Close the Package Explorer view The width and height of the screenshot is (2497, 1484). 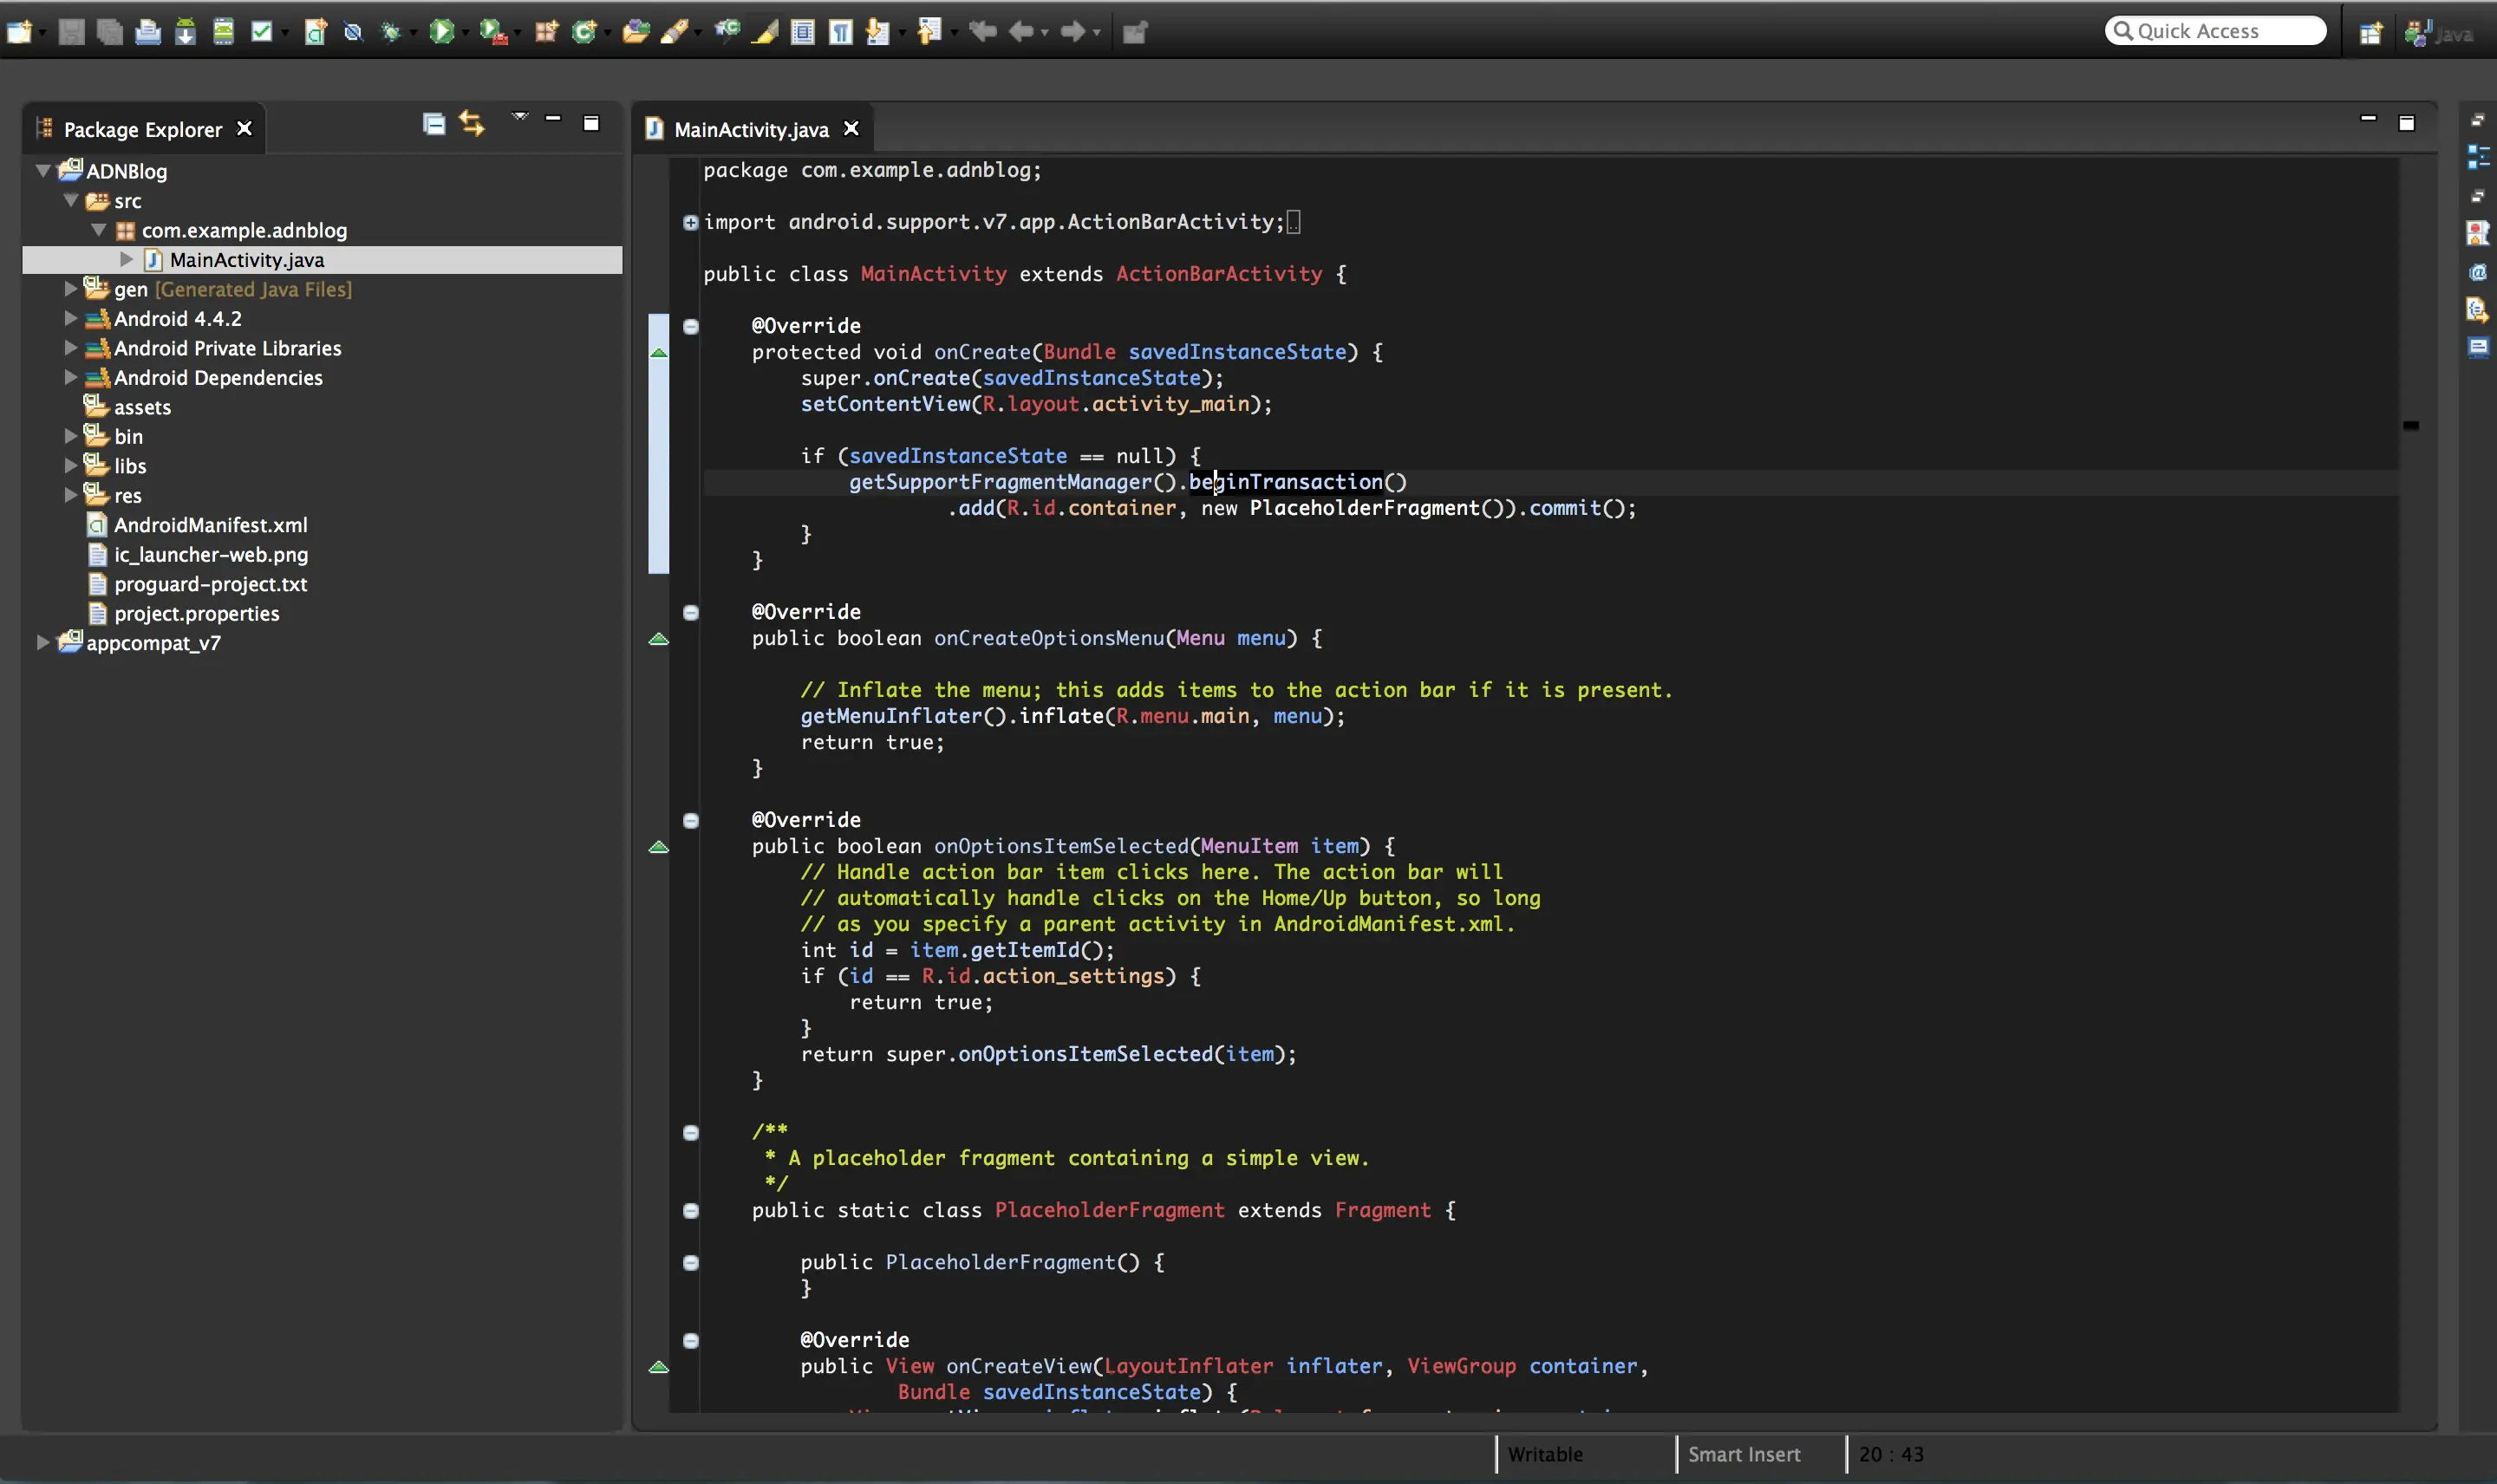tap(244, 128)
